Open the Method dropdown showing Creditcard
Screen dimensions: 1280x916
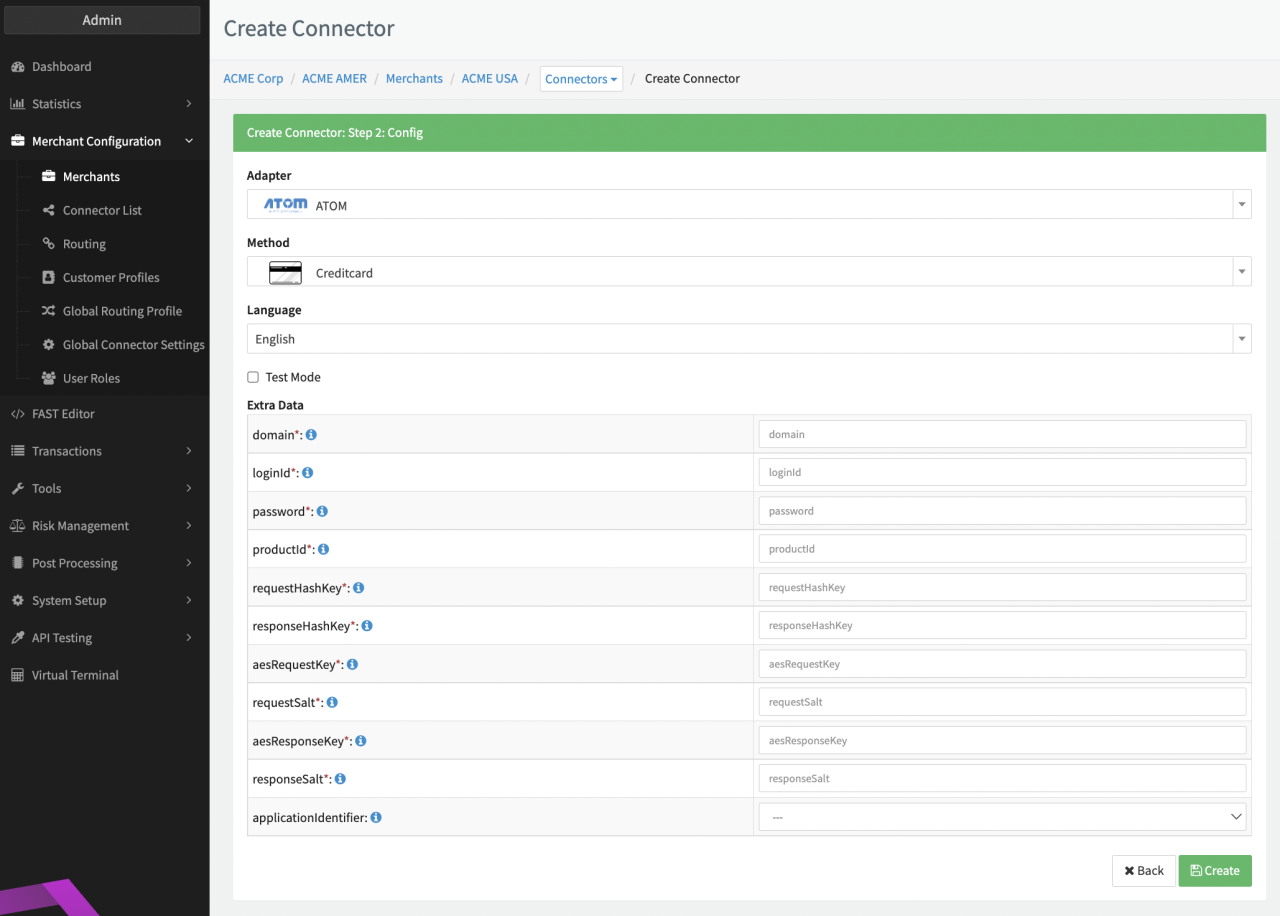[748, 272]
